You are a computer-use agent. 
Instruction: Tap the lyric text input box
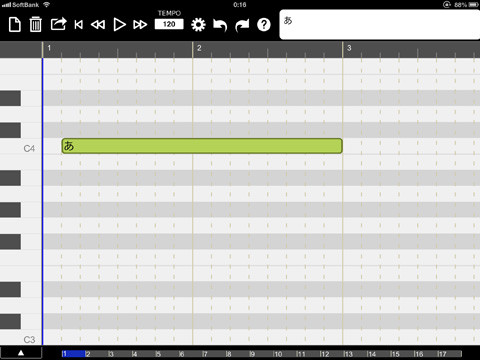tap(380, 25)
